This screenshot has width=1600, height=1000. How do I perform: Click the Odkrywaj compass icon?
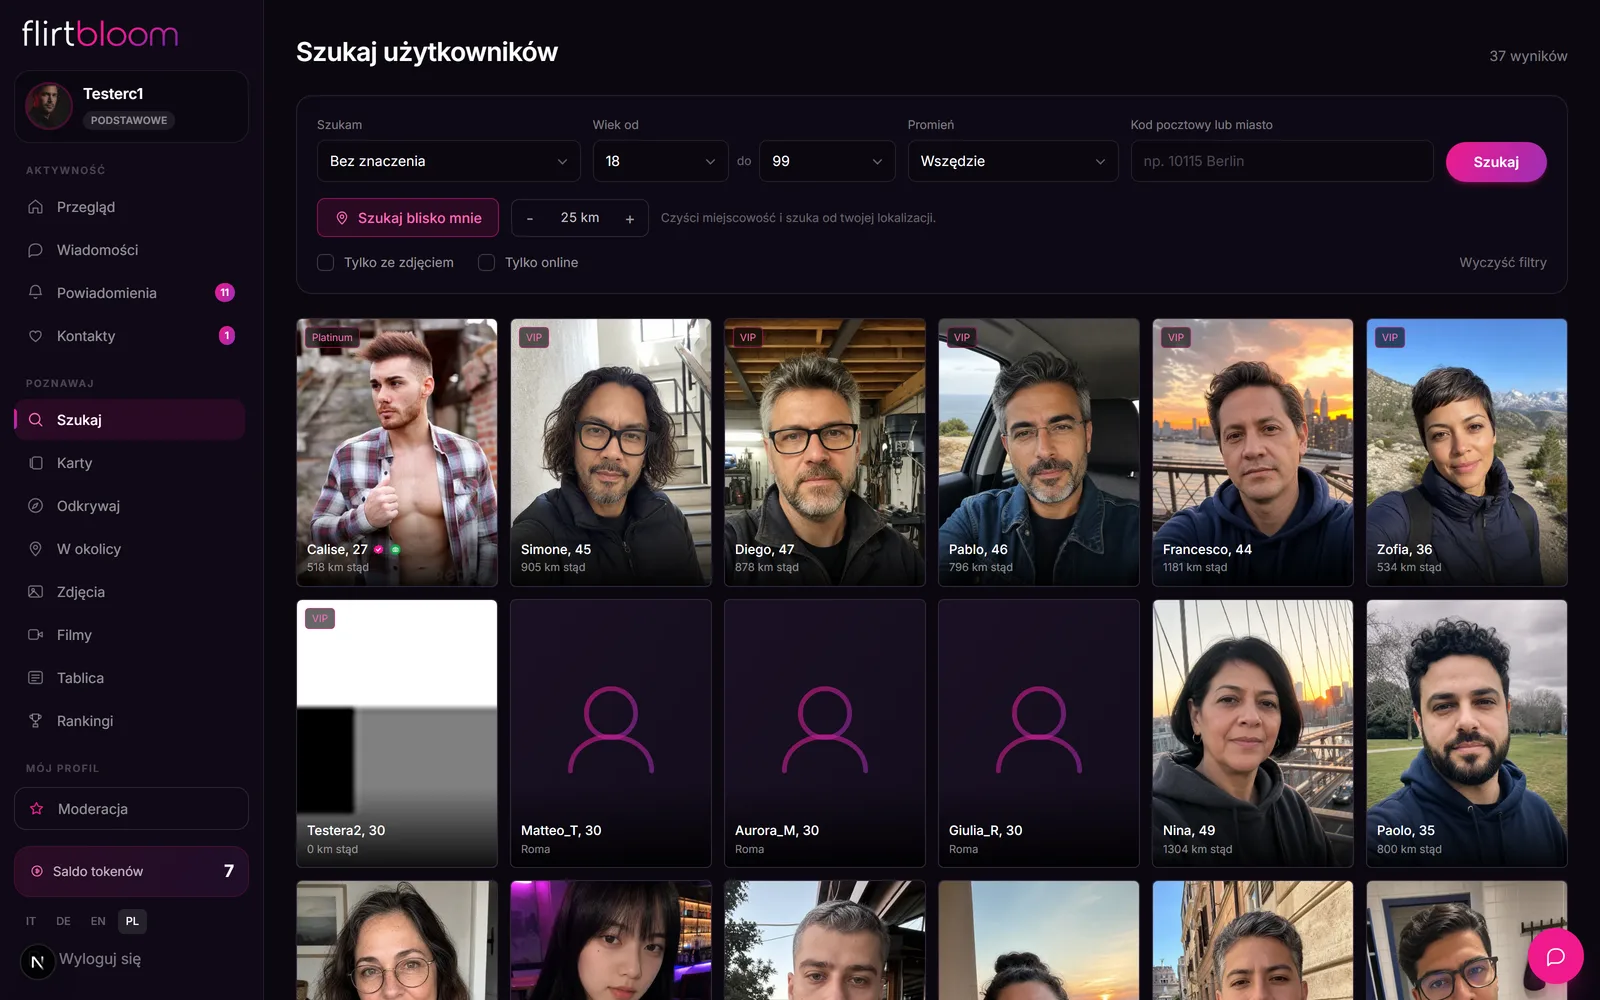tap(36, 506)
